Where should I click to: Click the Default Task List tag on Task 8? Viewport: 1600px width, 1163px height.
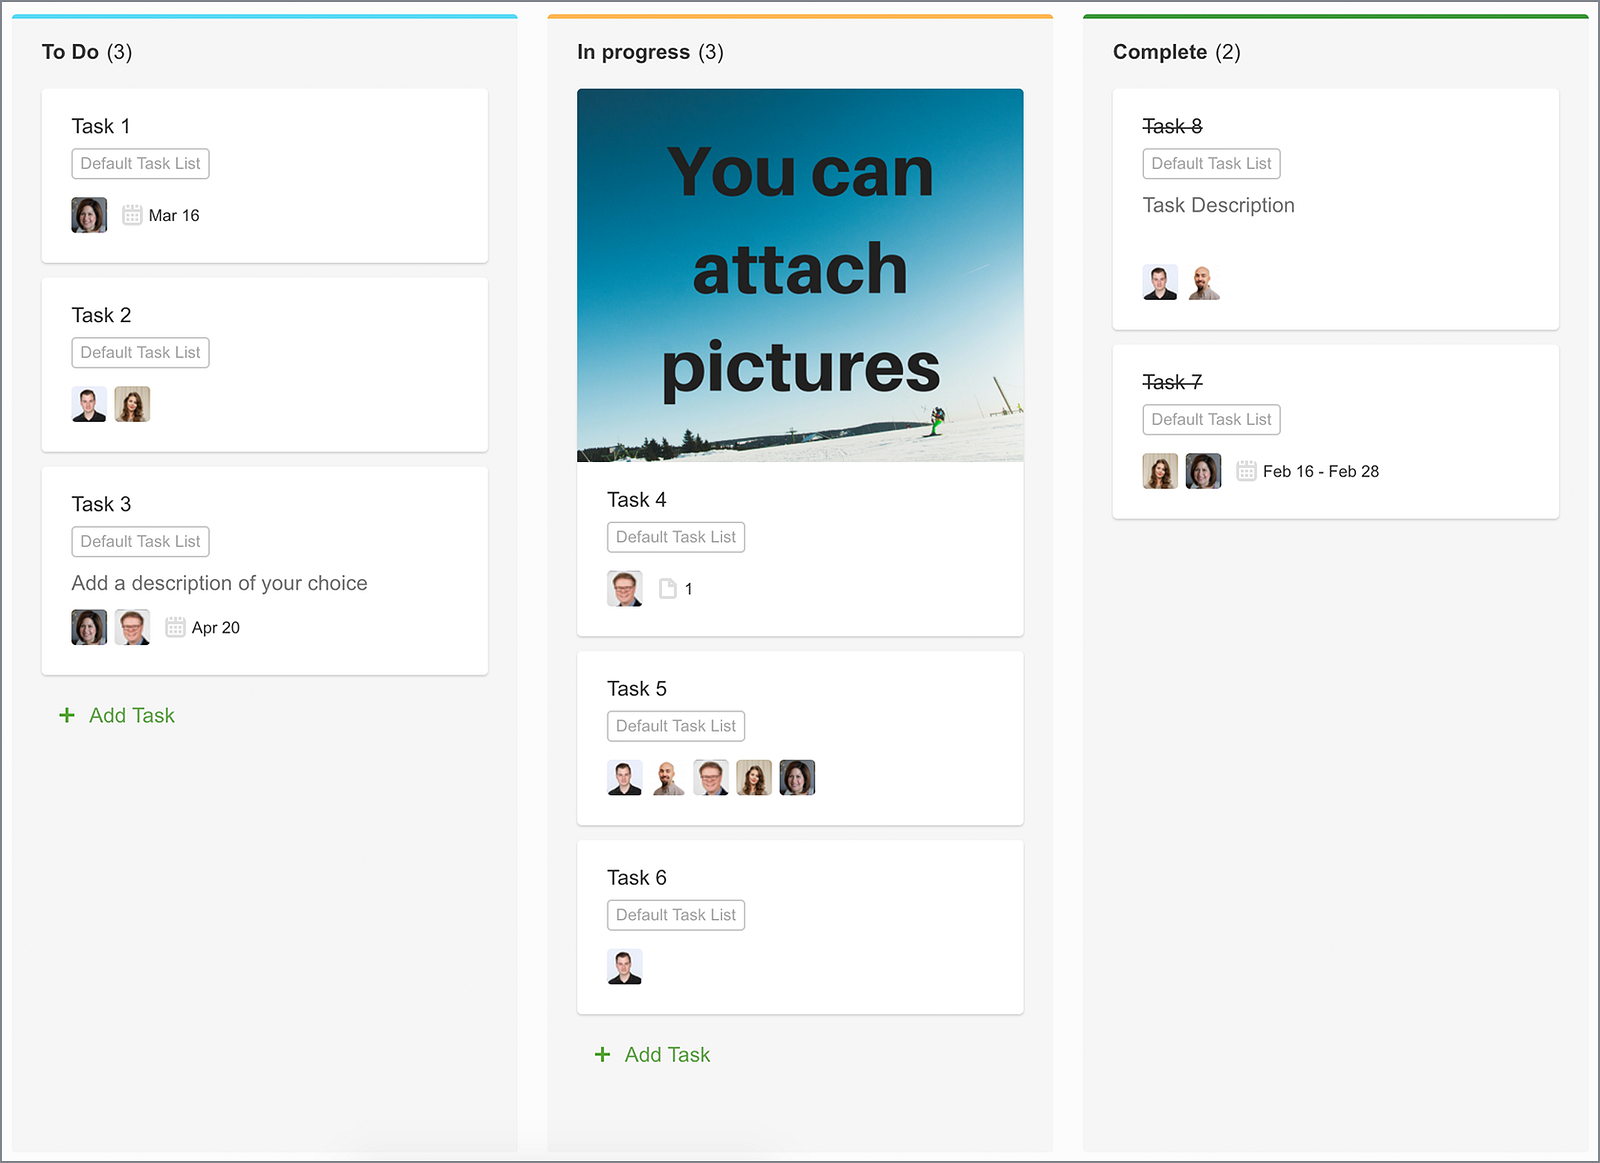coord(1211,163)
